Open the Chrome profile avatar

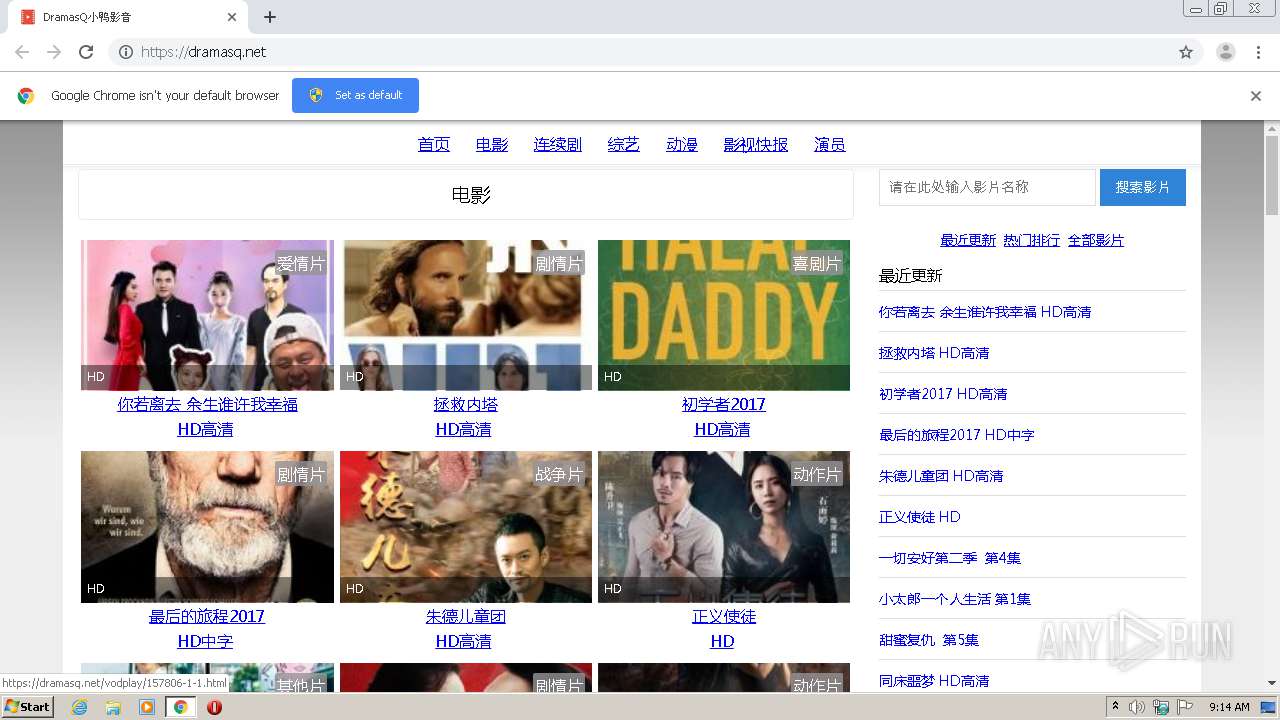click(x=1226, y=52)
